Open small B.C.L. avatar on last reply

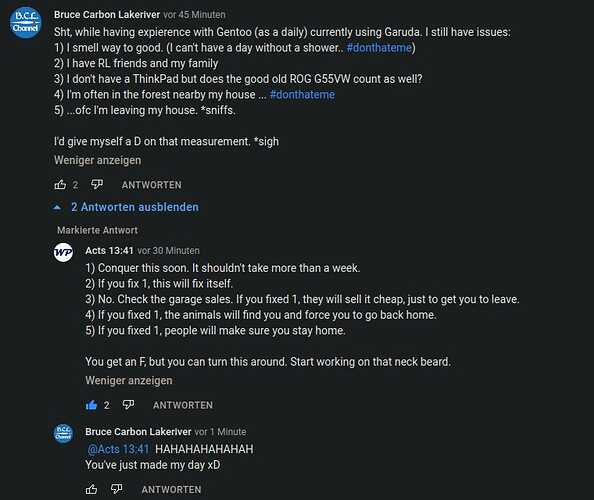[63, 433]
